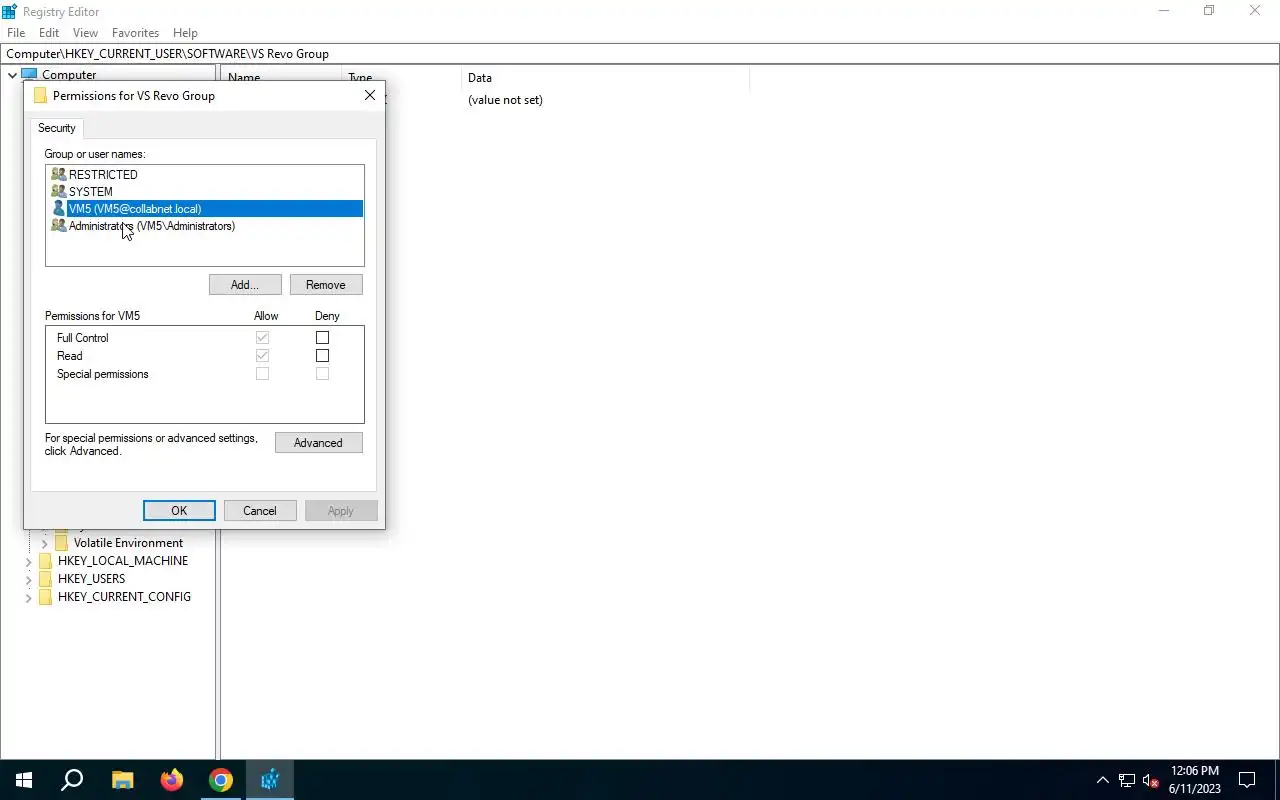Click the muted volume tray icon
The height and width of the screenshot is (800, 1280).
click(1151, 781)
